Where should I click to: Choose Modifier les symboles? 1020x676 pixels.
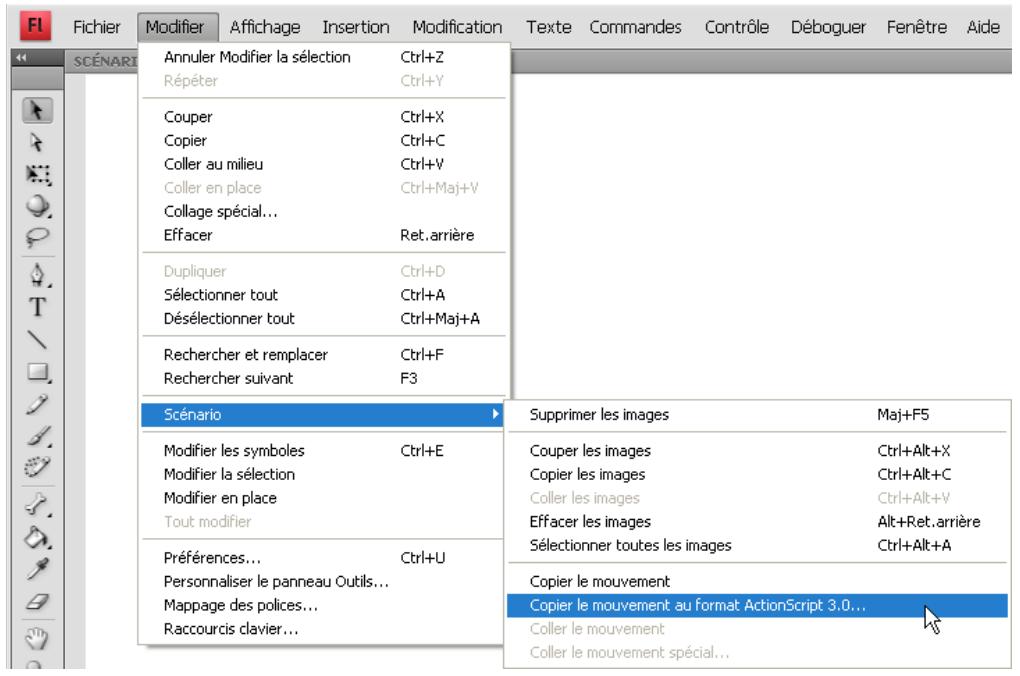point(323,450)
